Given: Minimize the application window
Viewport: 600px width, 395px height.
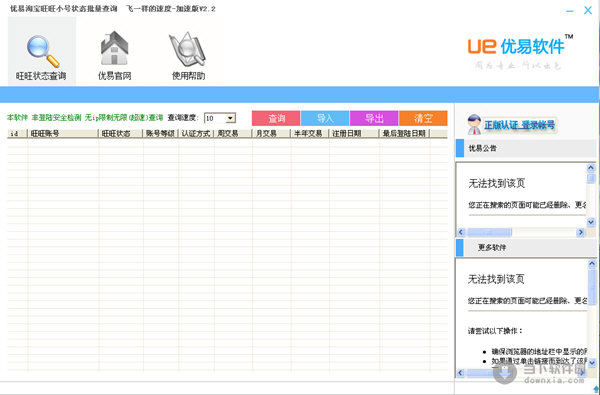Looking at the screenshot, I should pos(570,11).
